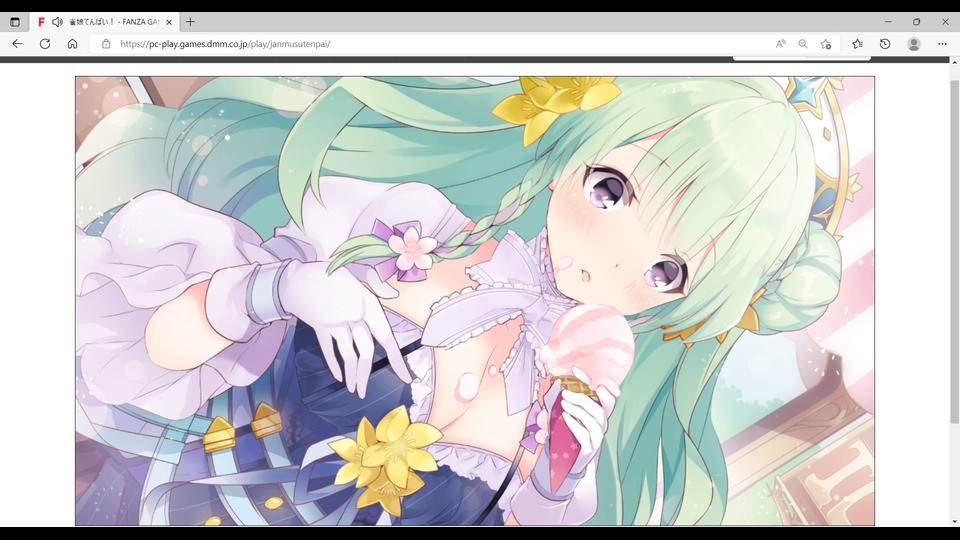Open a new tab with plus button
Screen dimensions: 960x540
190,22
